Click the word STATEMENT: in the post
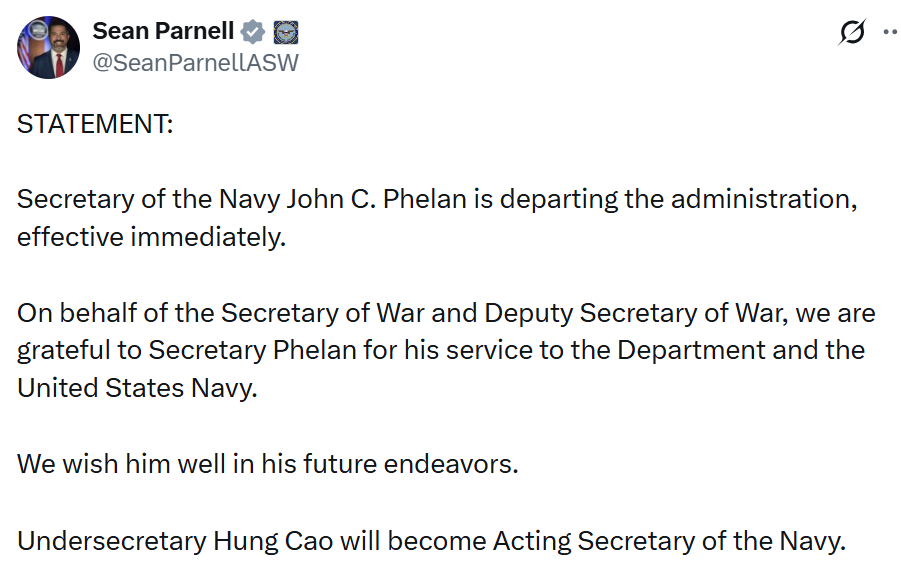The height and width of the screenshot is (562, 901). coord(95,125)
